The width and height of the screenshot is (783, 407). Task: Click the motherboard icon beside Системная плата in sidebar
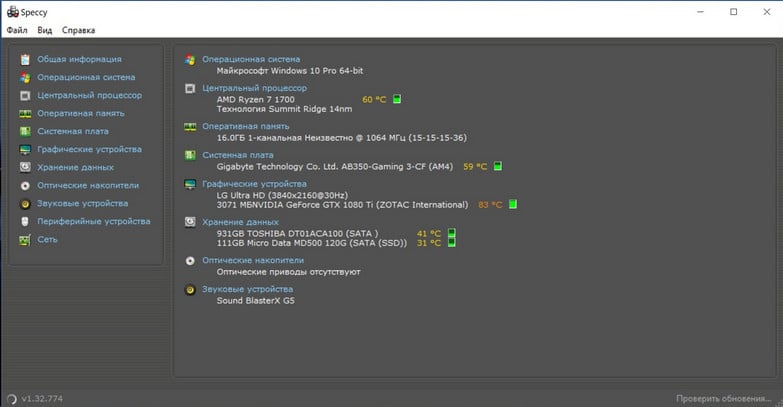tap(25, 131)
